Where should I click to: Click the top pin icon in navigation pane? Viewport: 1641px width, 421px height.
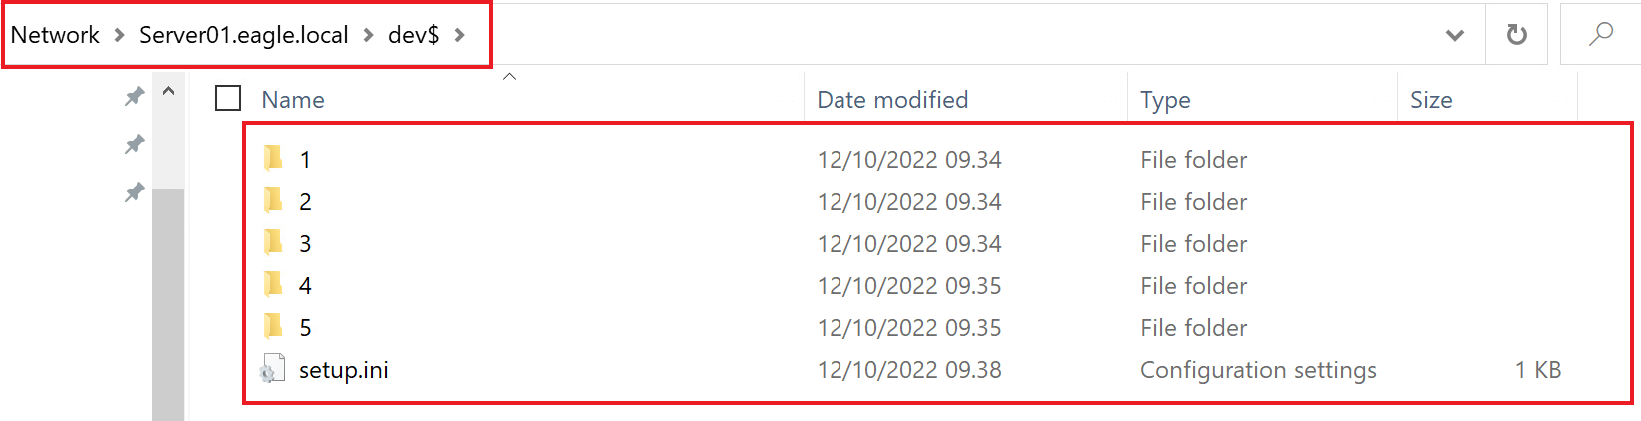point(134,96)
